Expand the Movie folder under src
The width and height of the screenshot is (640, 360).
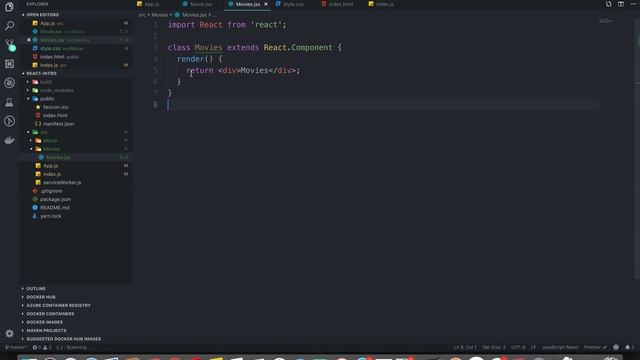coord(50,140)
